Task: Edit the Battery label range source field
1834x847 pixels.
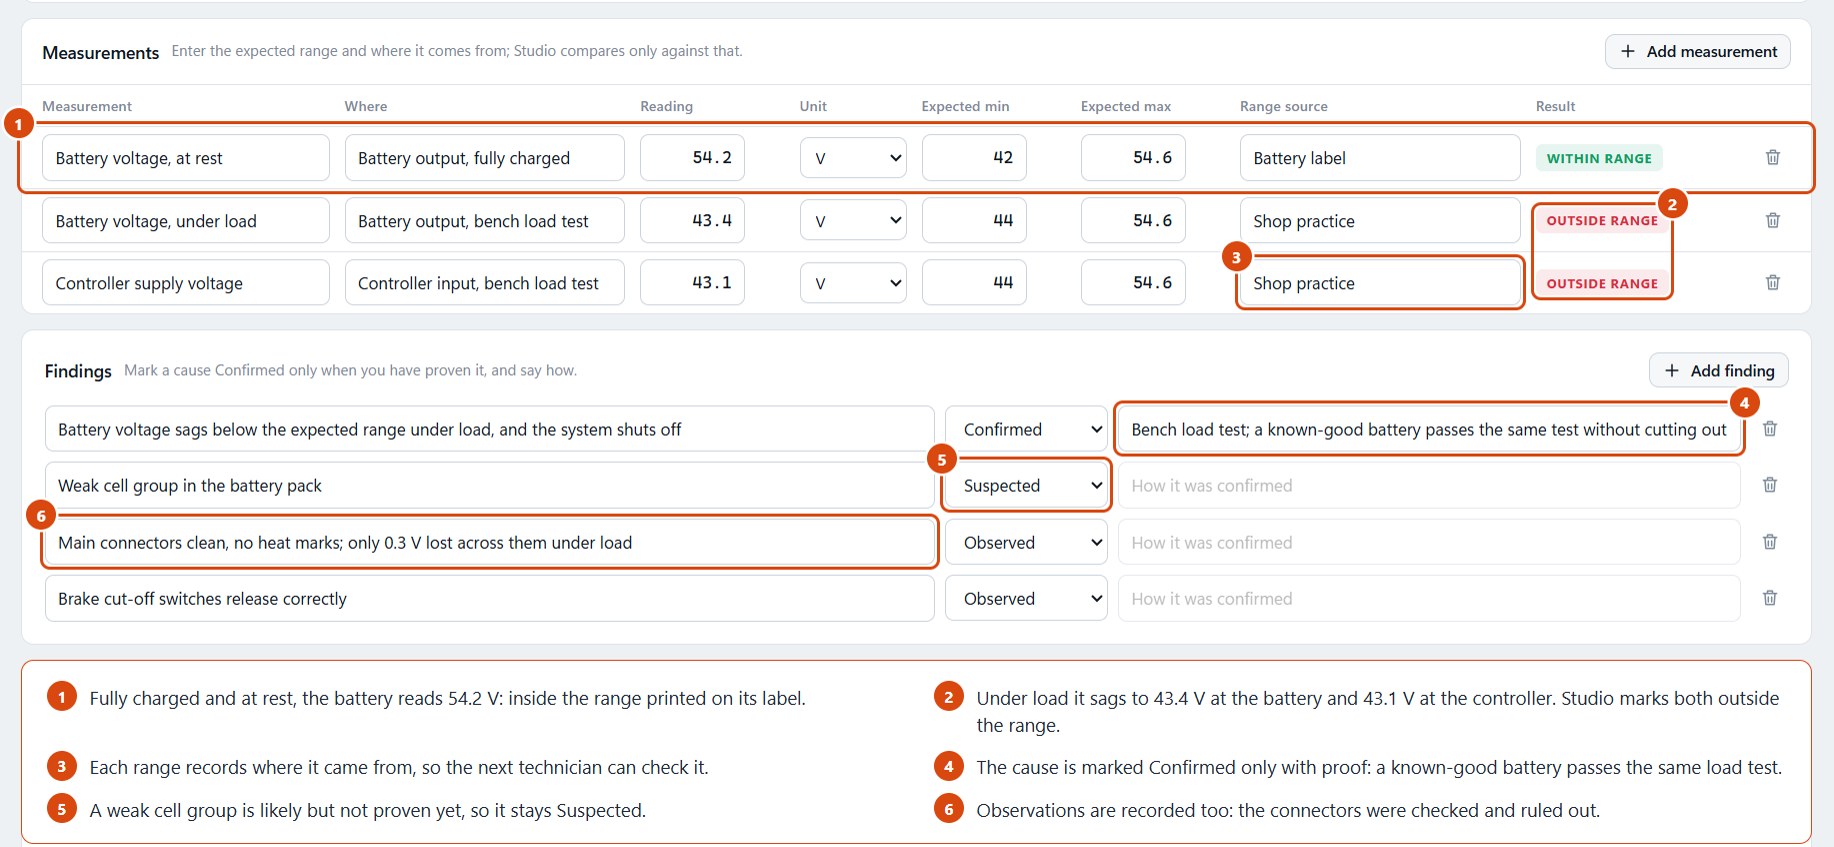Action: (x=1380, y=158)
